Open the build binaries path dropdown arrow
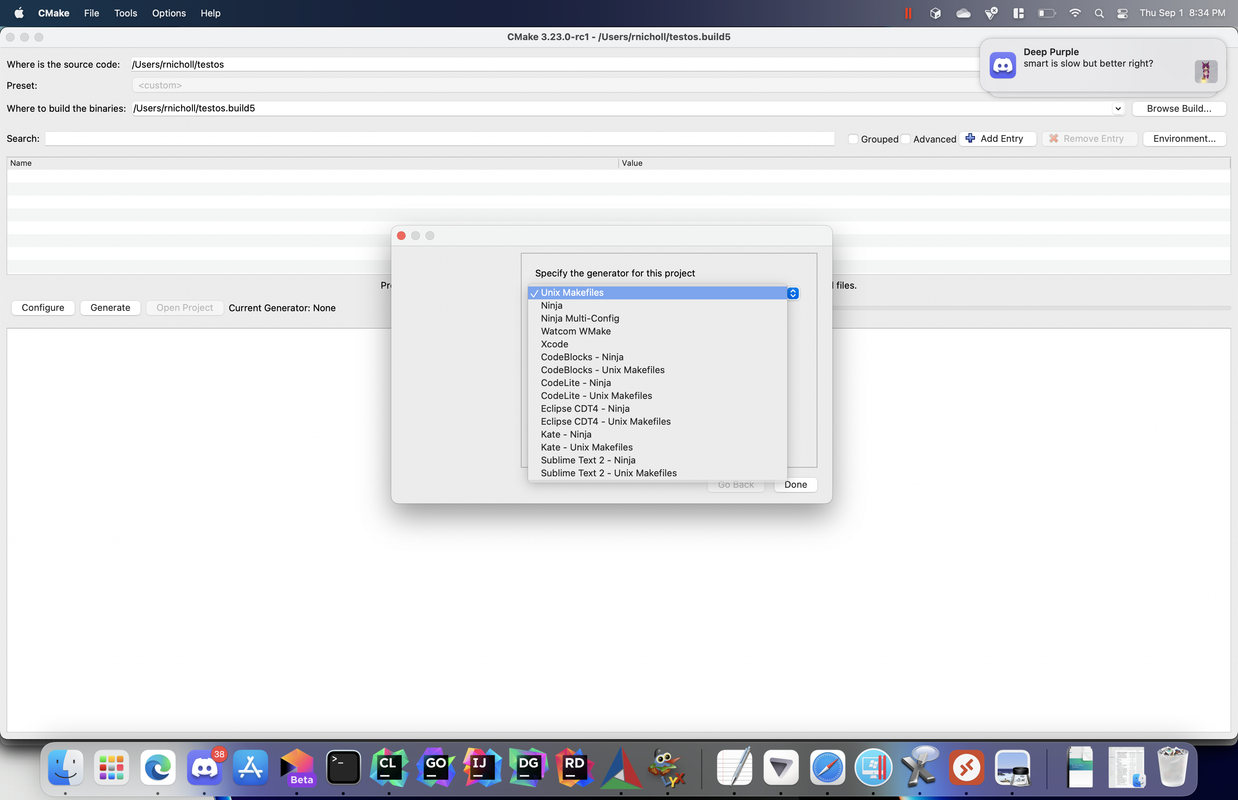 (1117, 108)
